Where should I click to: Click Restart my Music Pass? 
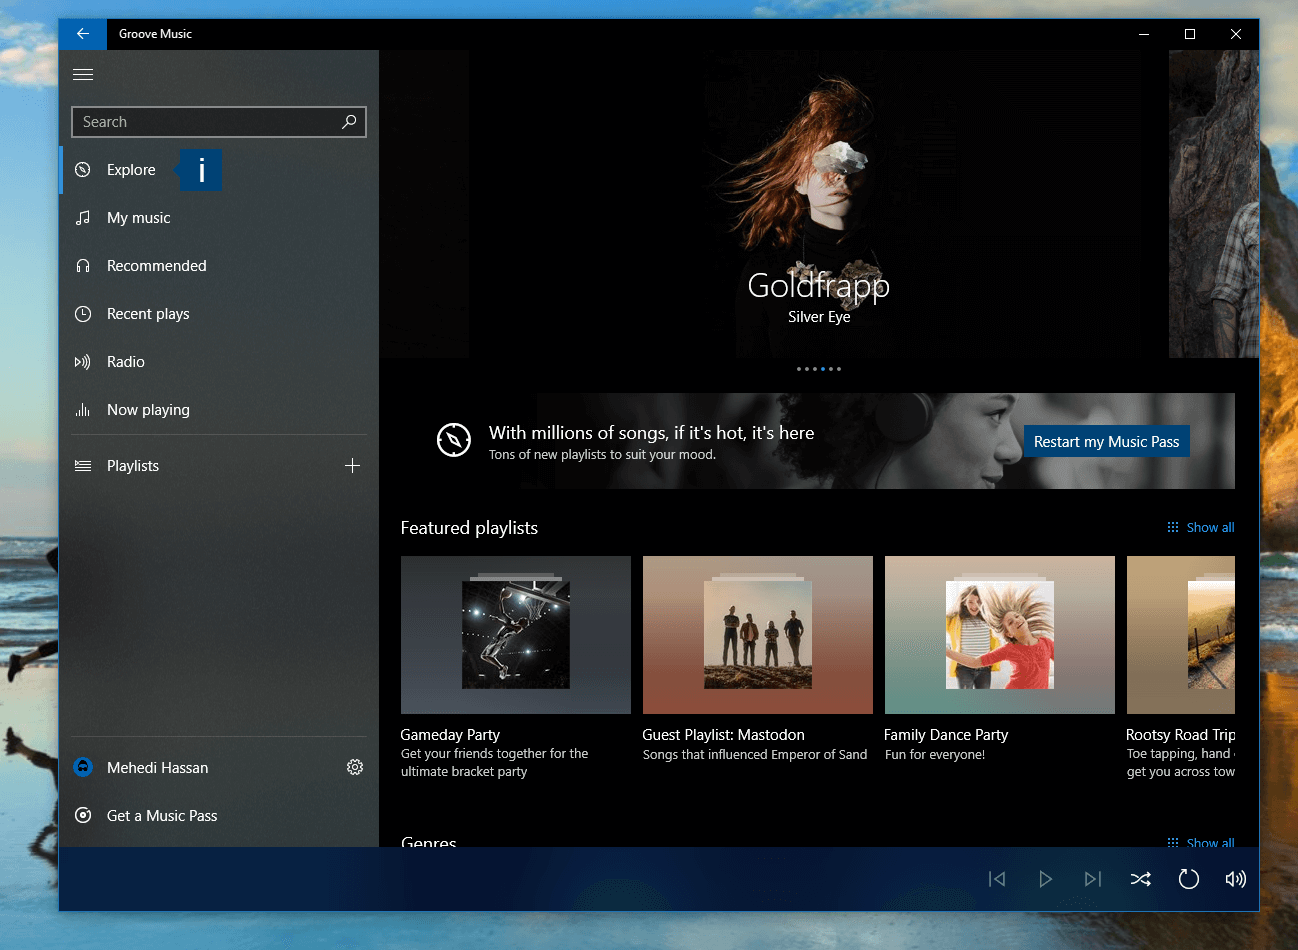tap(1106, 440)
